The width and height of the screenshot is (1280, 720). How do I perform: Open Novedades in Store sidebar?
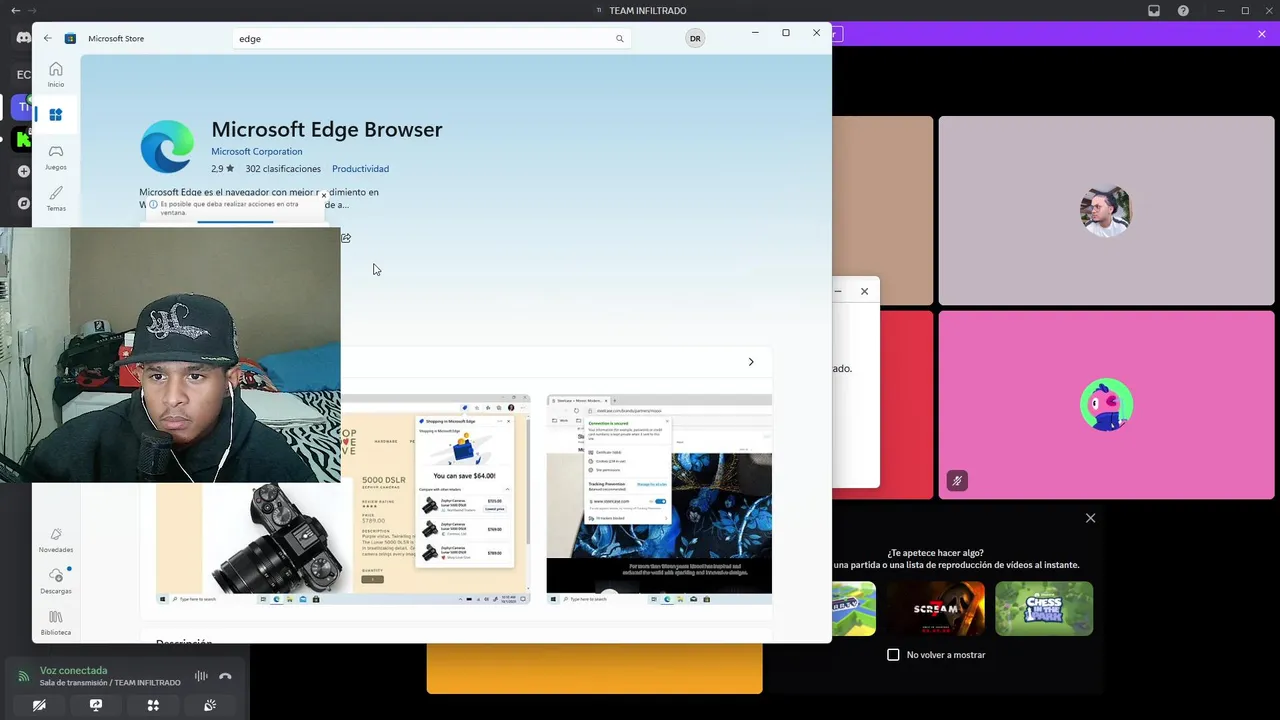pos(56,540)
